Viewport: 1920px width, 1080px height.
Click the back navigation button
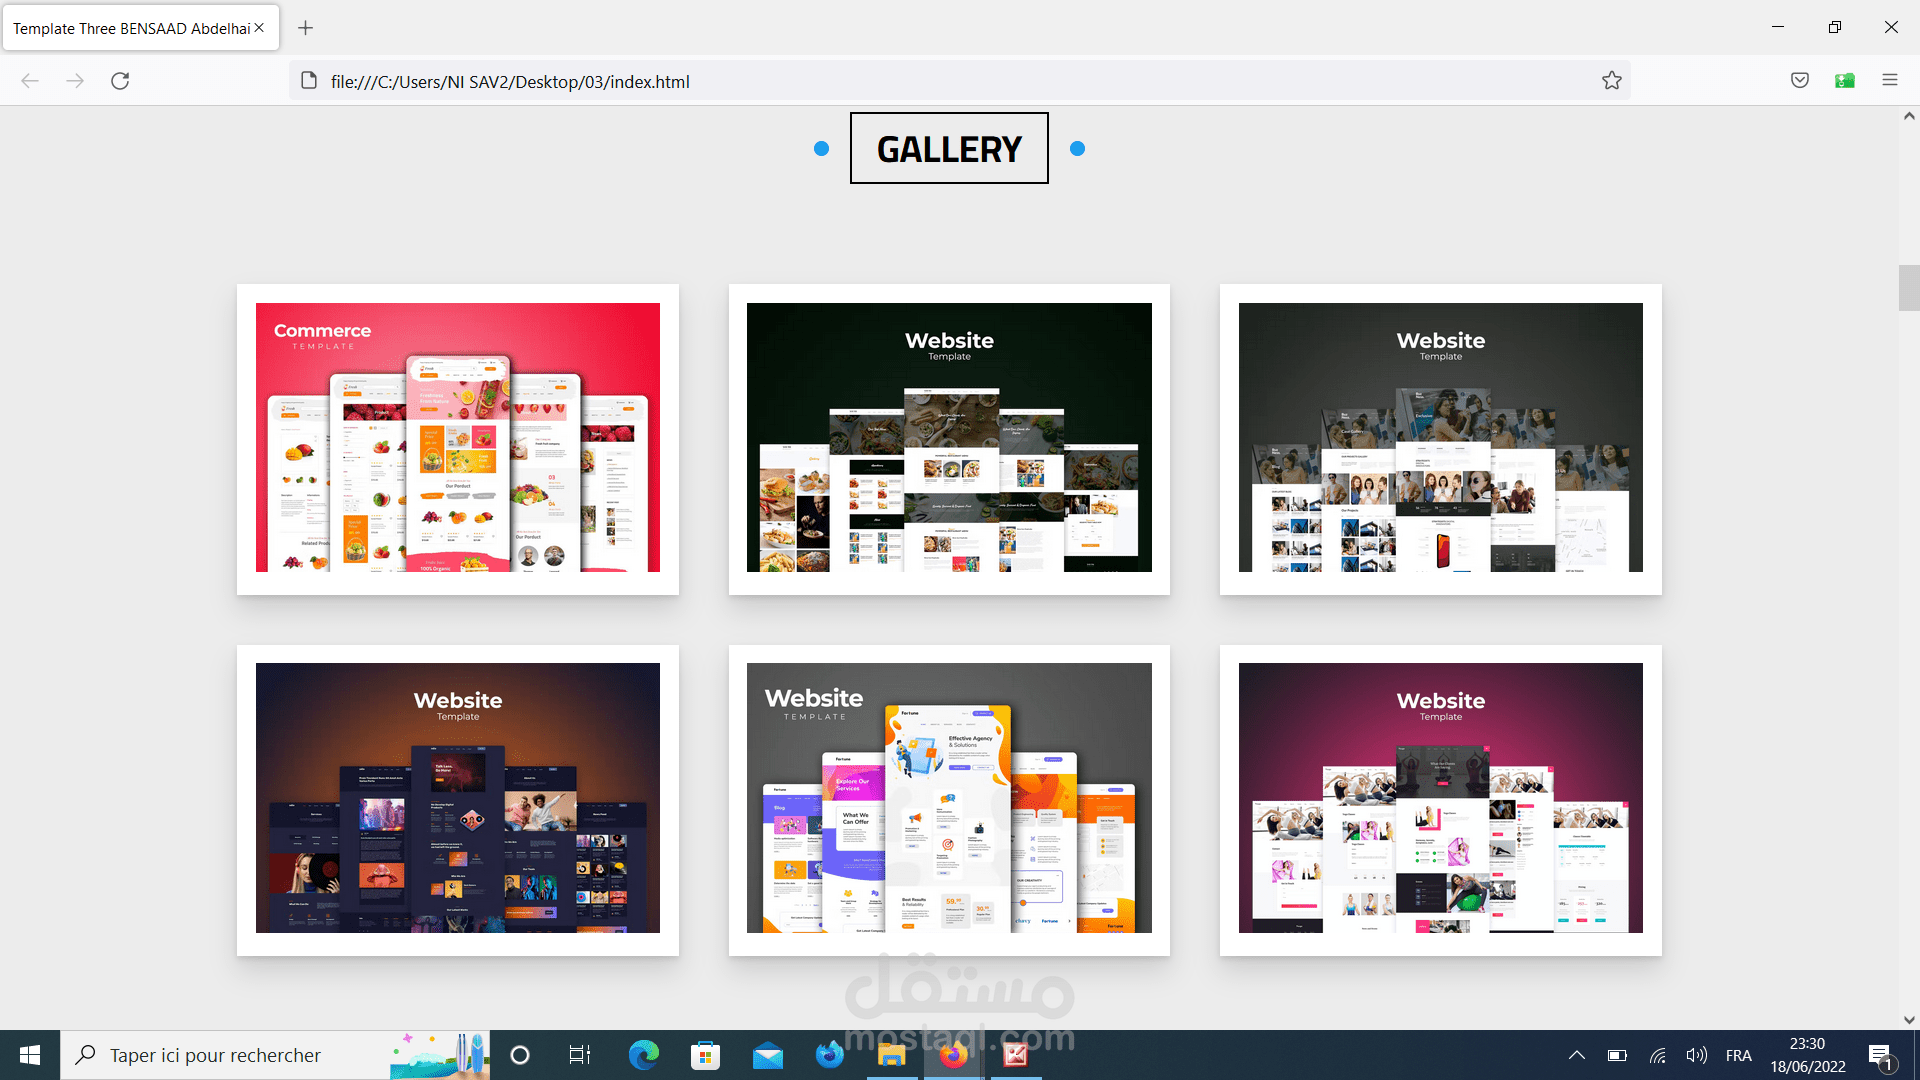coord(29,81)
